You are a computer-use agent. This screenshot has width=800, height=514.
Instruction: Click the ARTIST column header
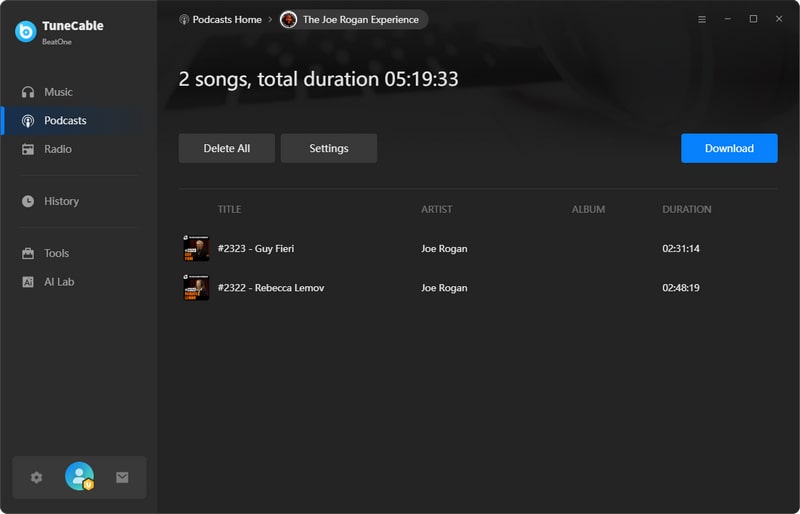tap(436, 209)
